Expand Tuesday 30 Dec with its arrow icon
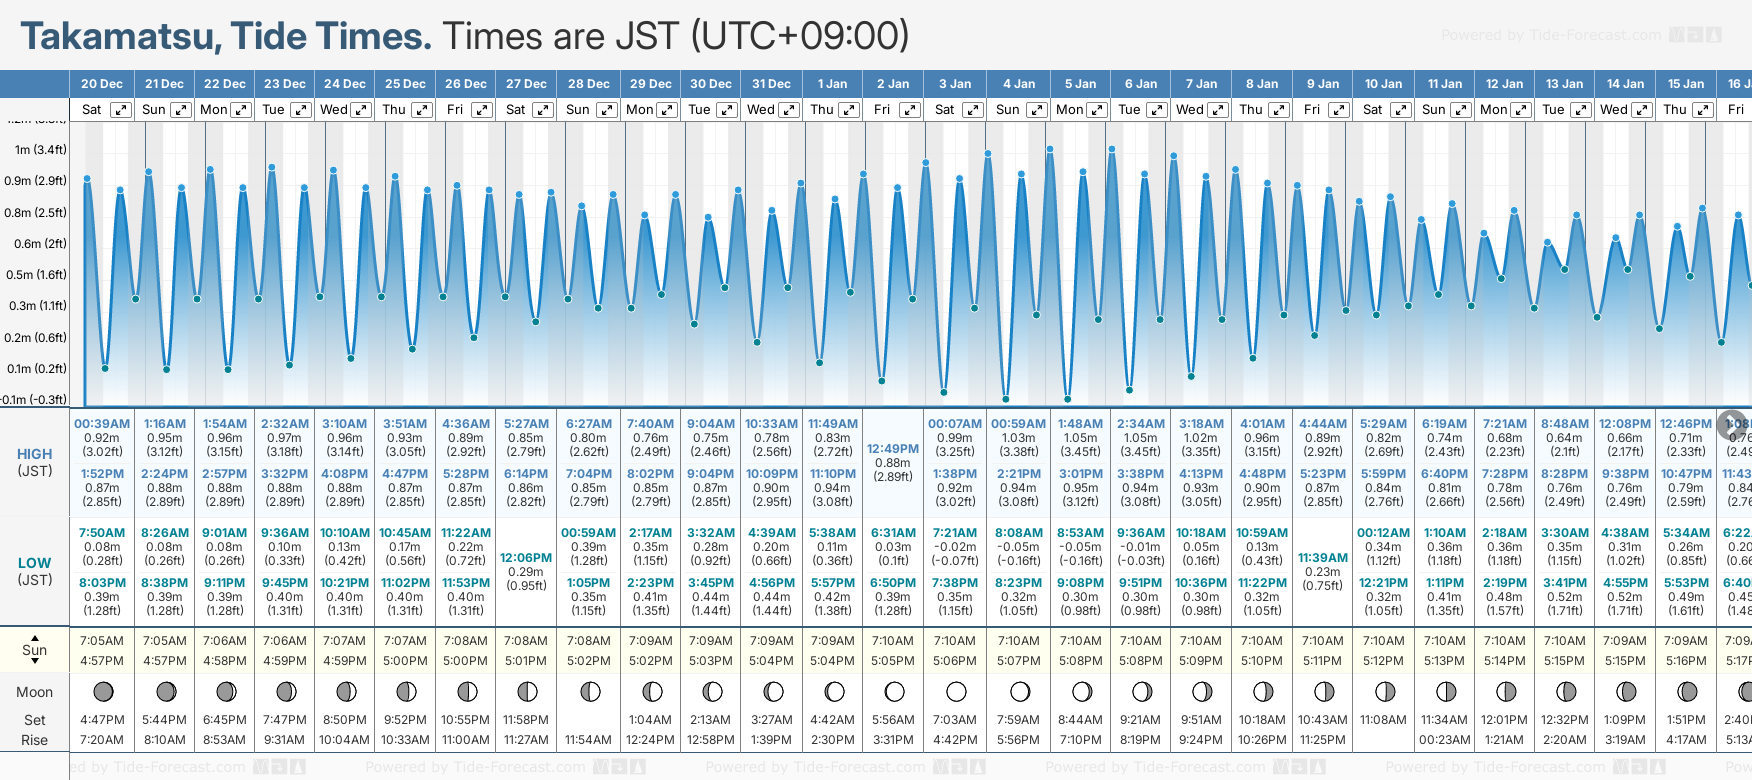This screenshot has height=780, width=1752. point(727,110)
